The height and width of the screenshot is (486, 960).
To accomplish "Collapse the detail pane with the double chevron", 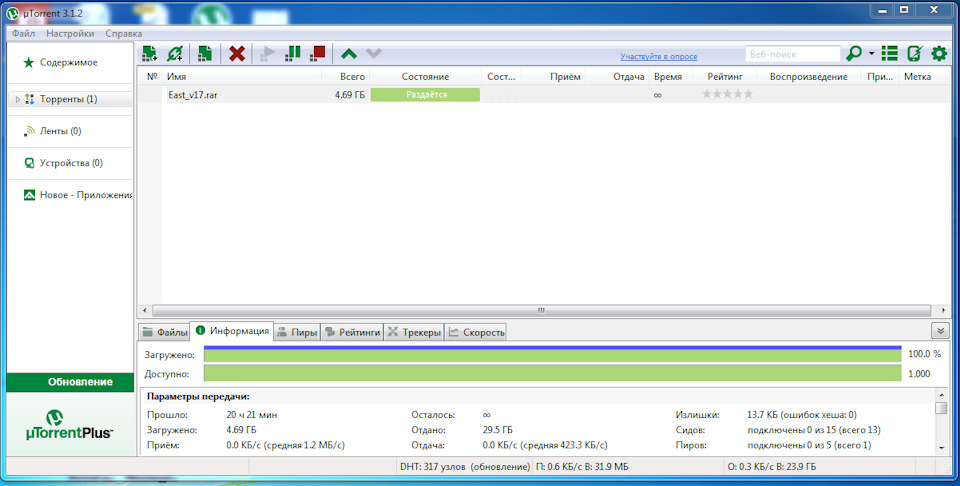I will pos(940,331).
